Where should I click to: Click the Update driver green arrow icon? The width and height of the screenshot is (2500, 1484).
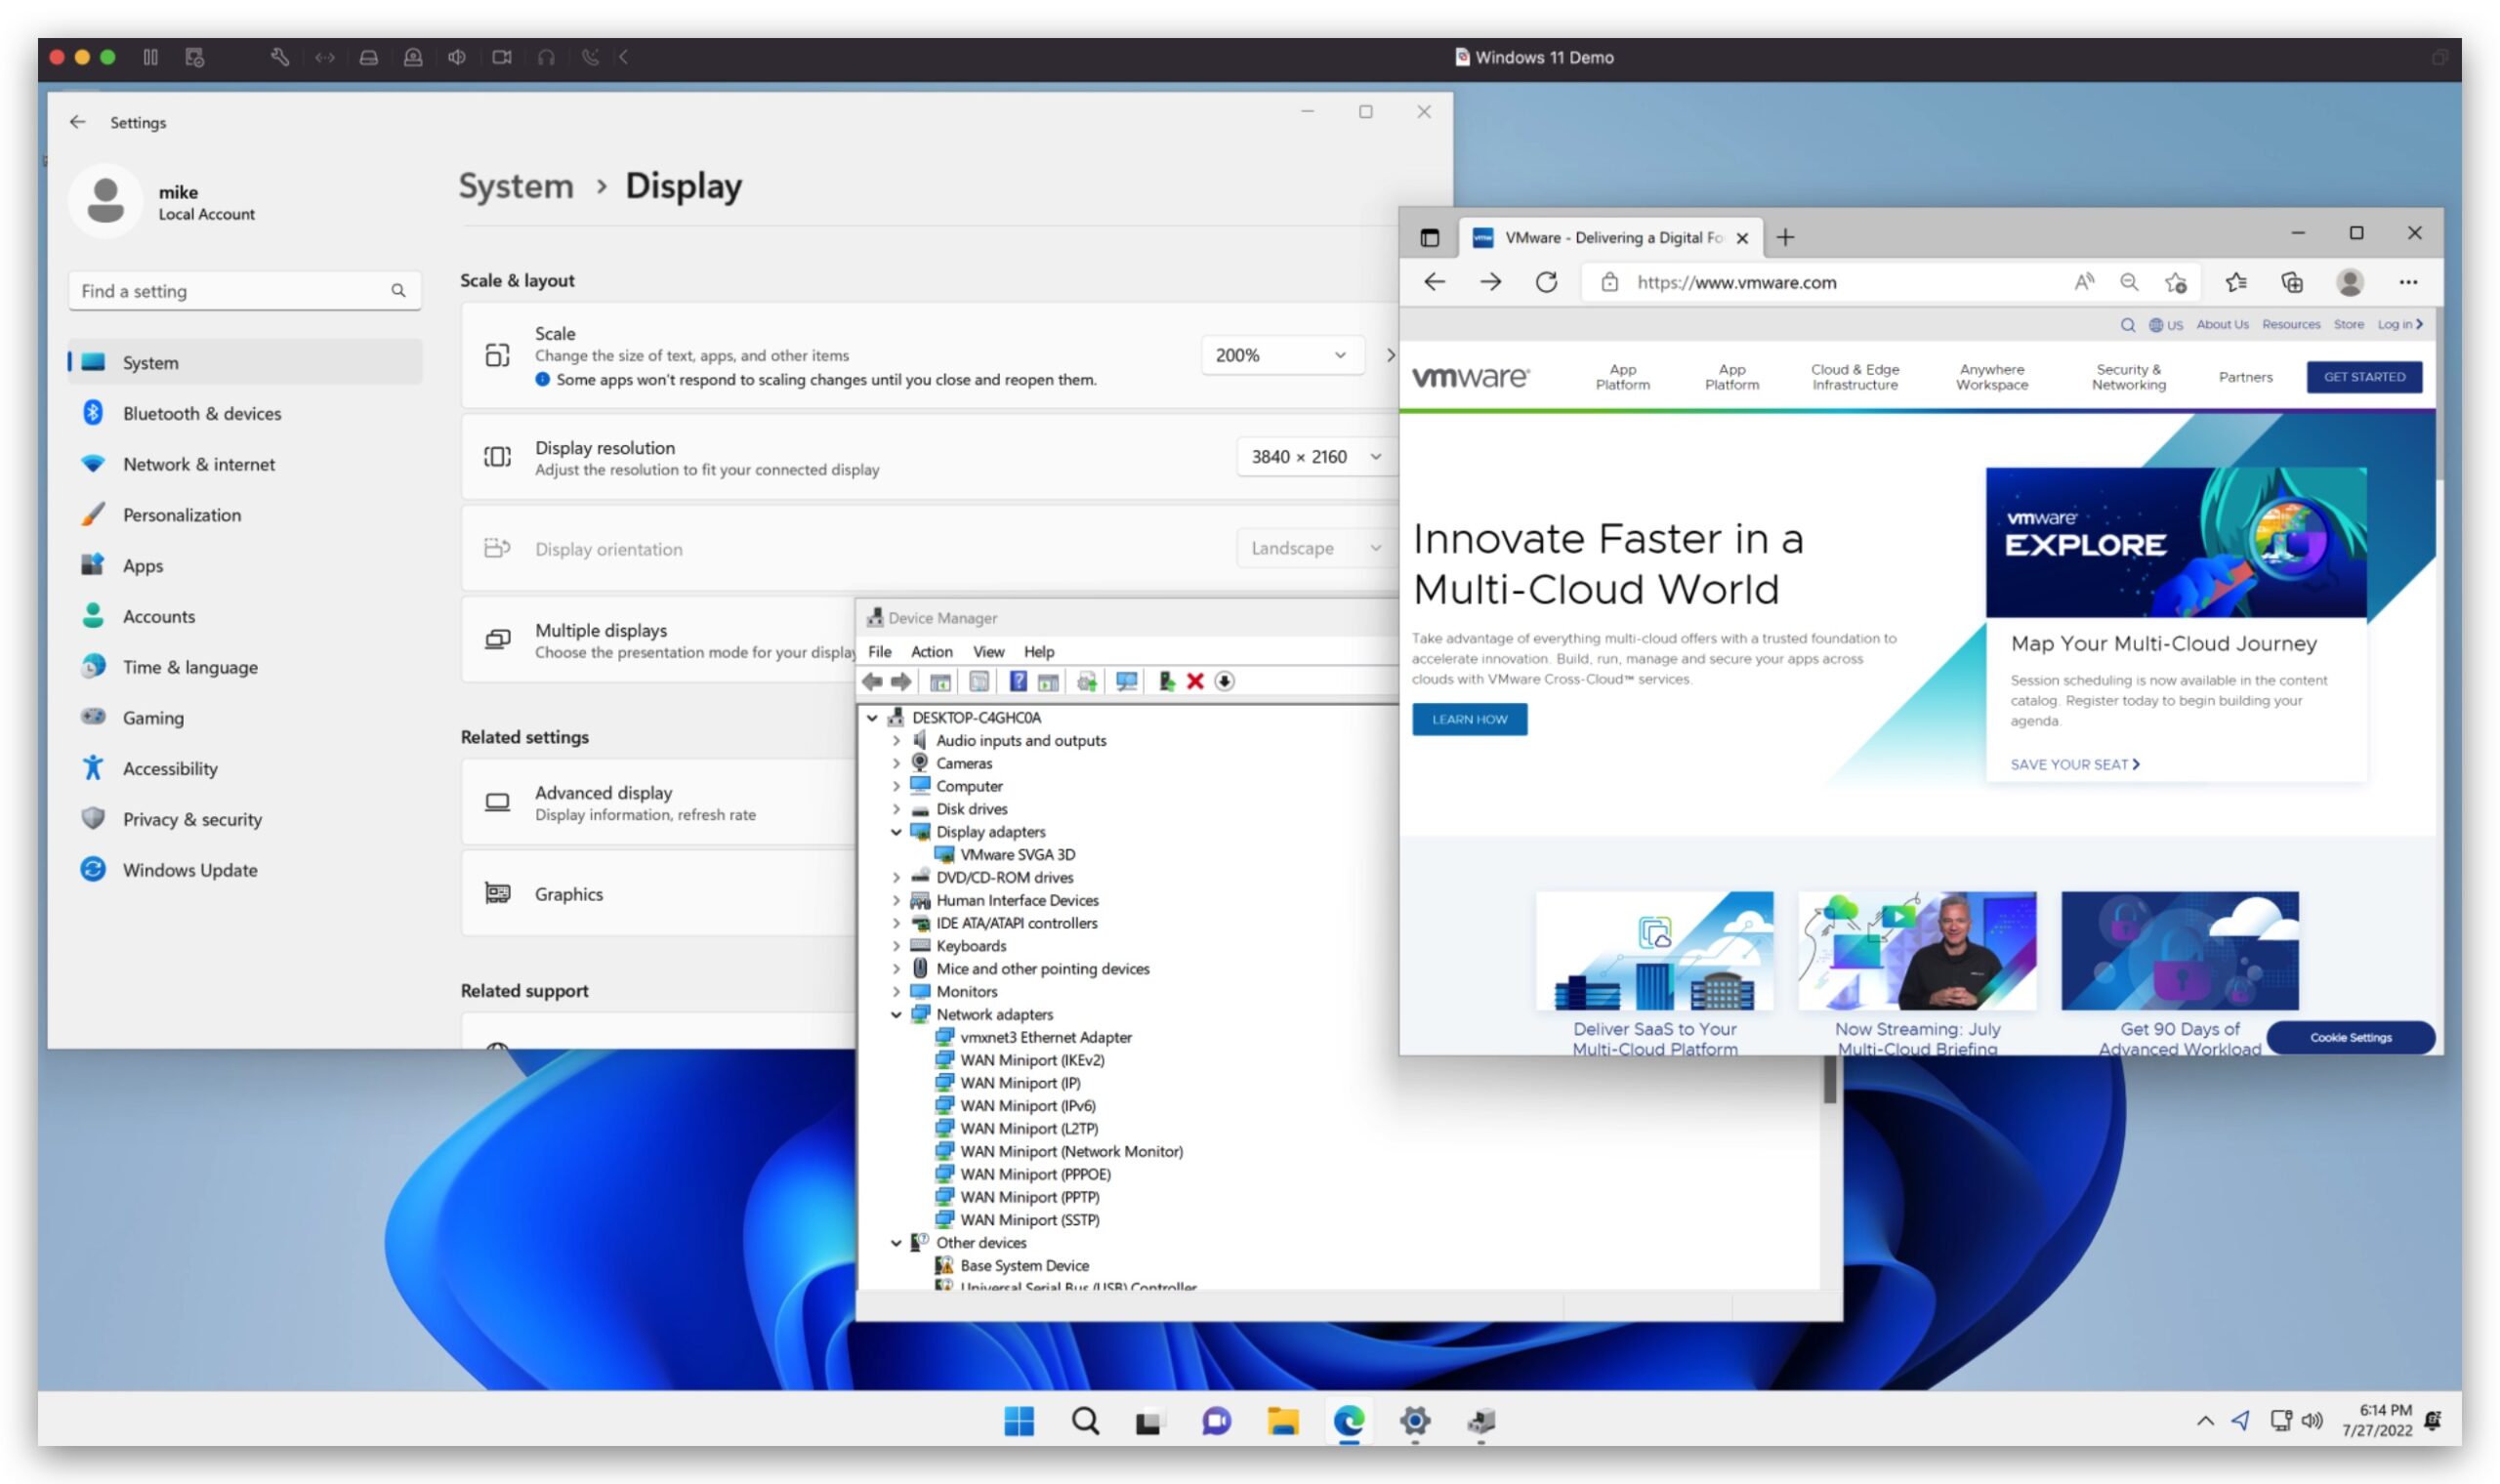[1166, 681]
